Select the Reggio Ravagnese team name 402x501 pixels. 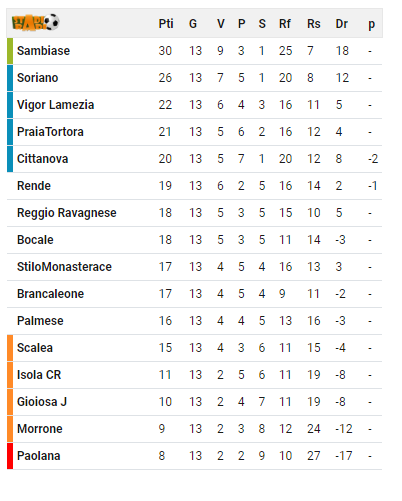pyautogui.click(x=67, y=213)
